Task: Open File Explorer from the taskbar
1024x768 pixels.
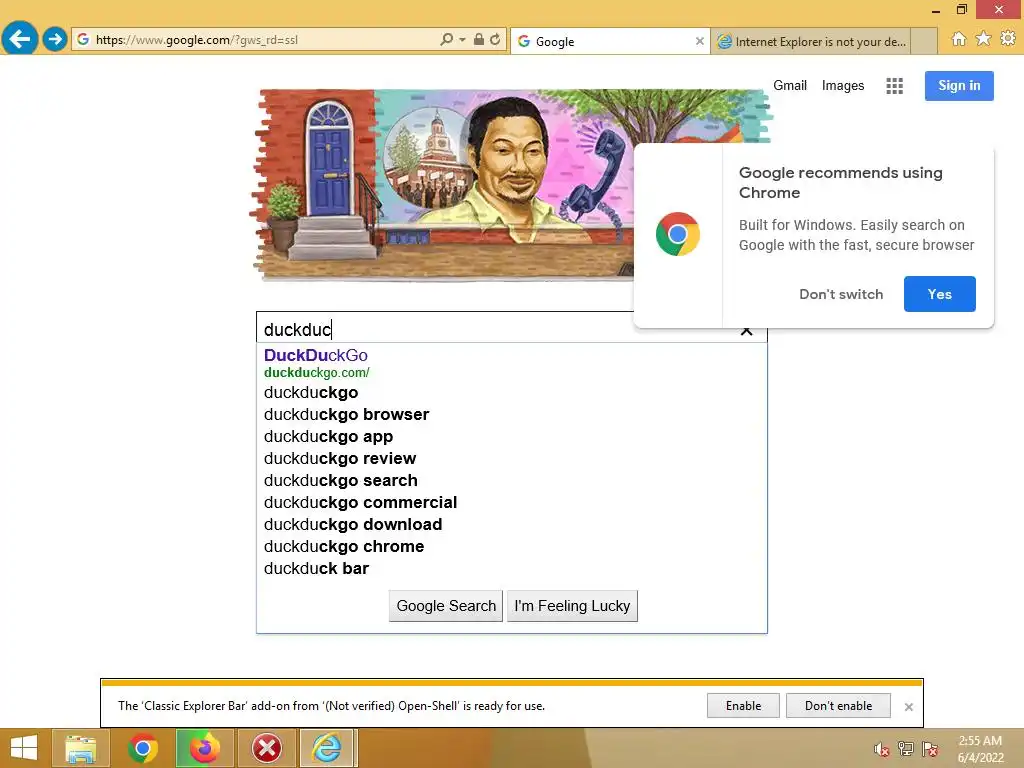Action: pos(81,748)
